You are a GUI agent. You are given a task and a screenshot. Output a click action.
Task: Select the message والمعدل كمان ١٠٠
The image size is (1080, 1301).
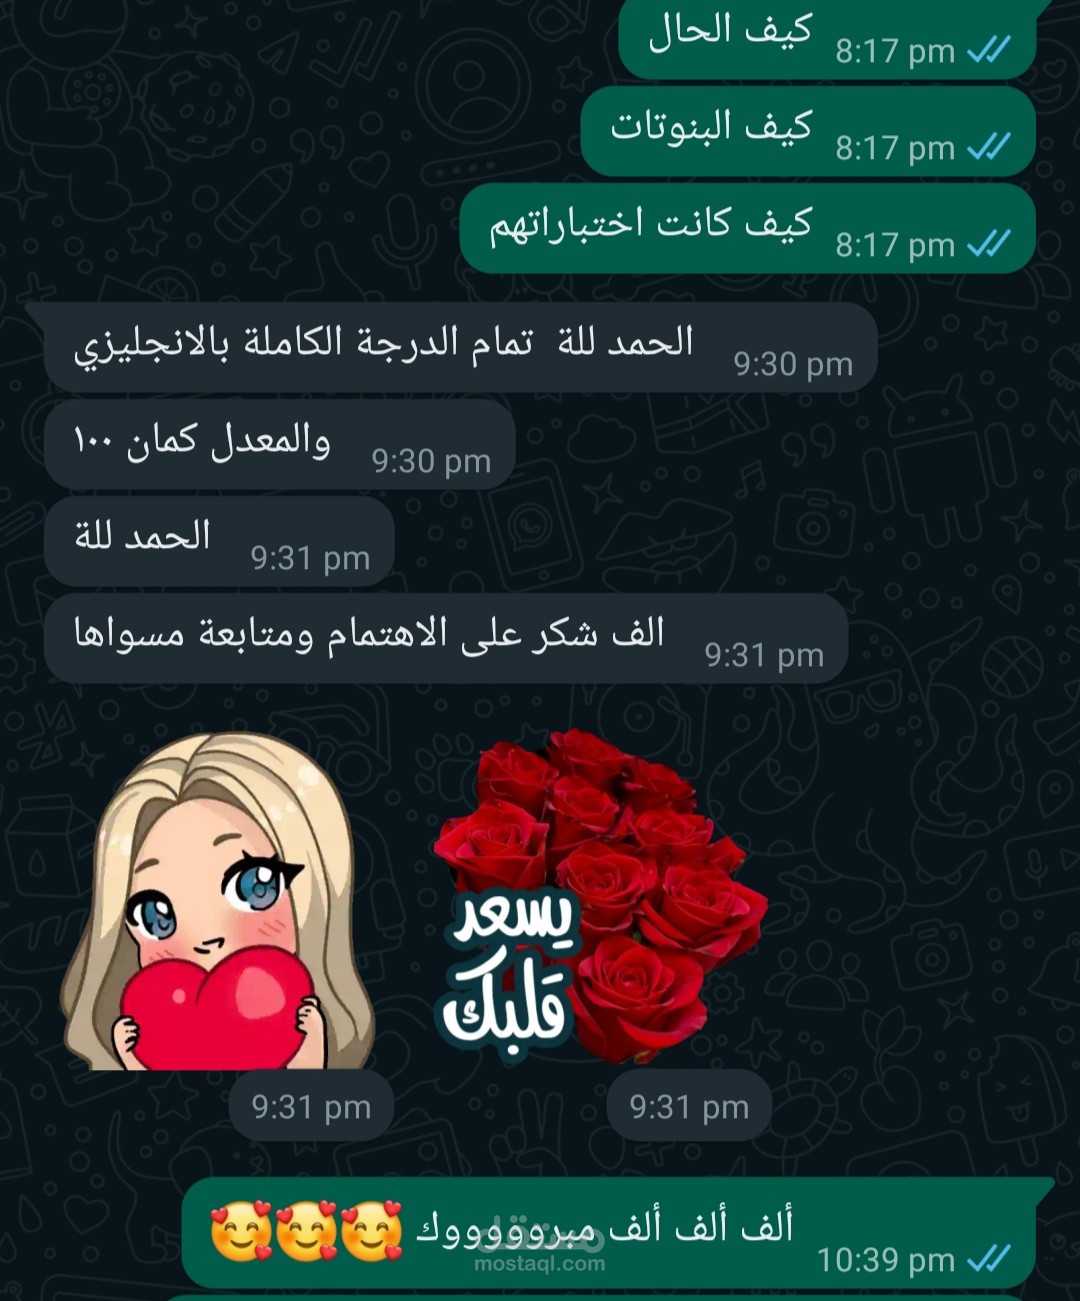[280, 444]
